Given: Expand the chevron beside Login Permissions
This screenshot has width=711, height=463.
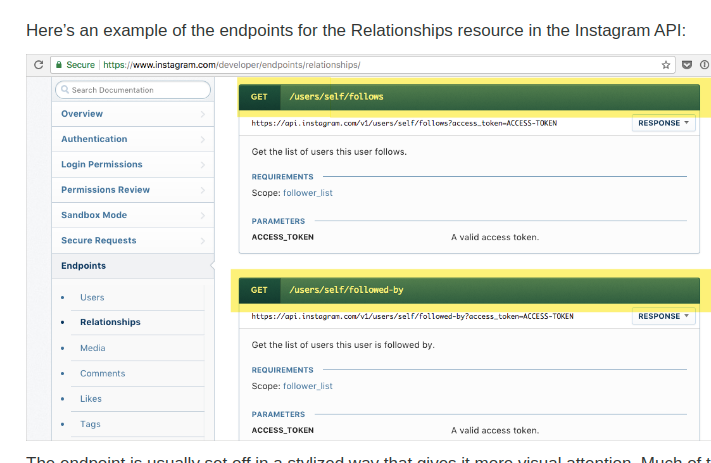Looking at the screenshot, I should (203, 165).
